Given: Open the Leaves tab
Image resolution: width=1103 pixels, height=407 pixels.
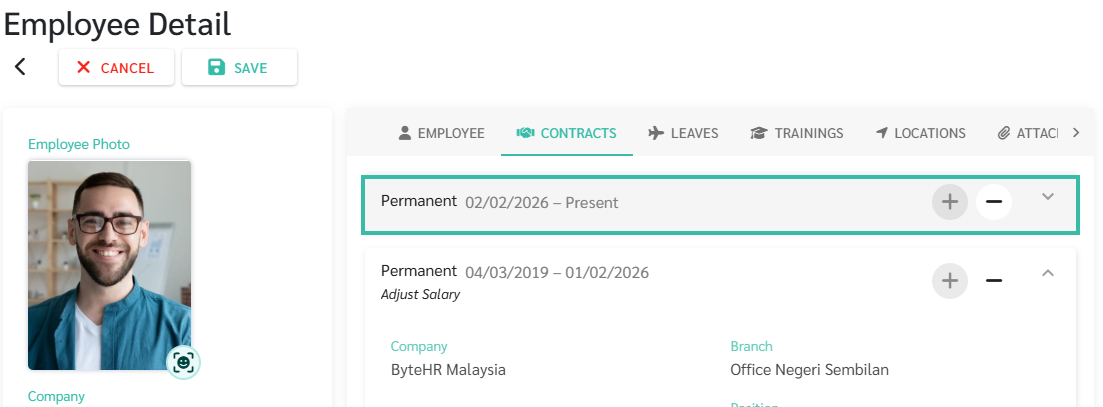Looking at the screenshot, I should pyautogui.click(x=683, y=133).
